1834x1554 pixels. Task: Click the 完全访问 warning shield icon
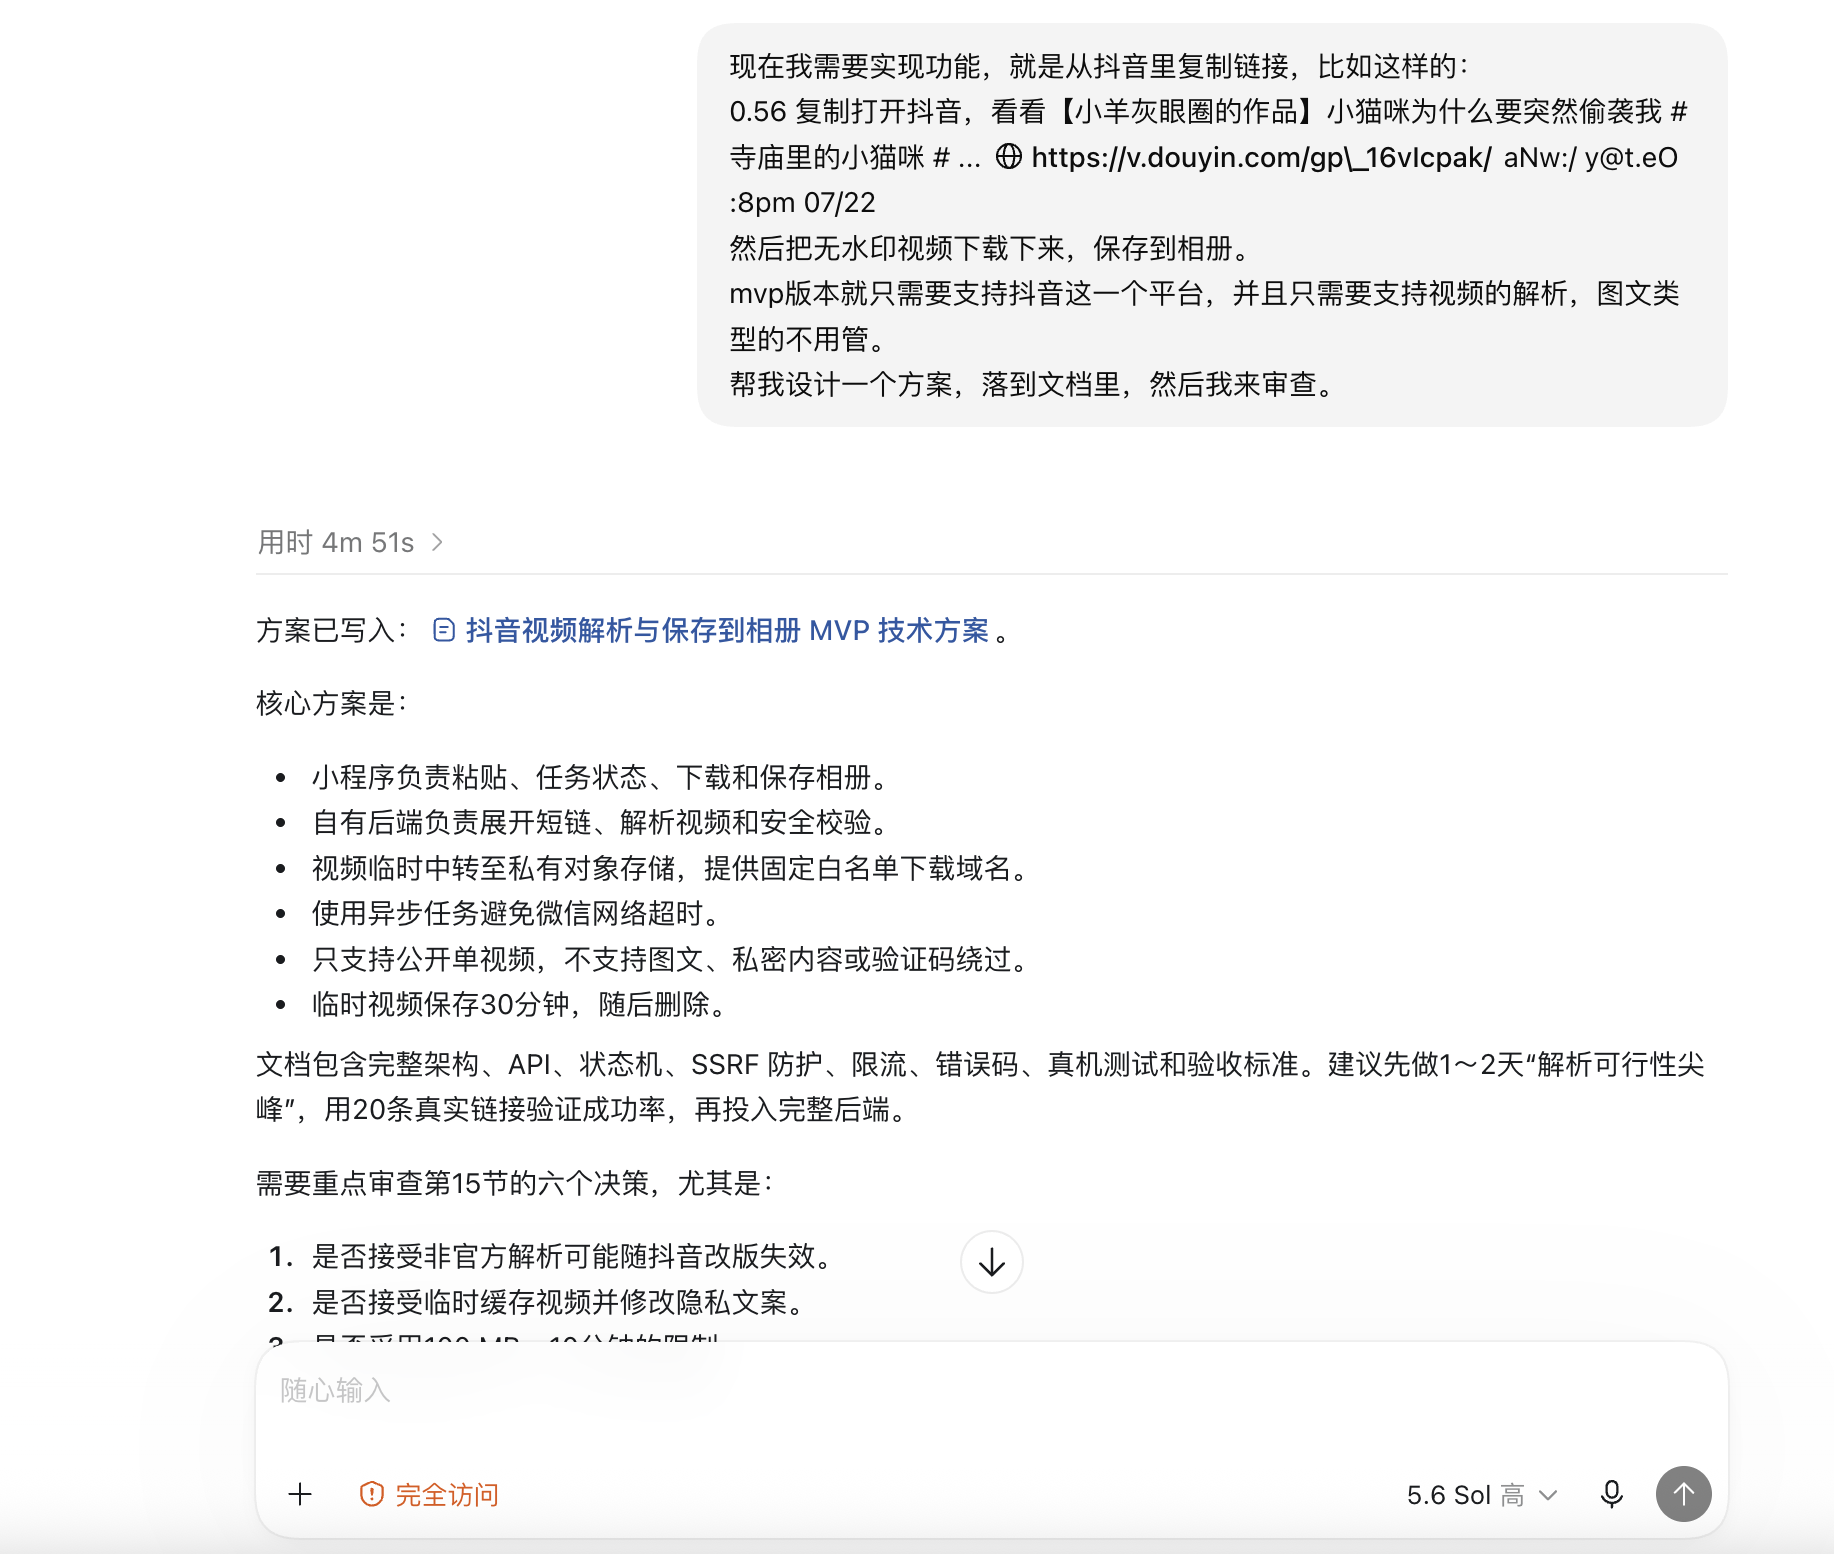point(371,1494)
